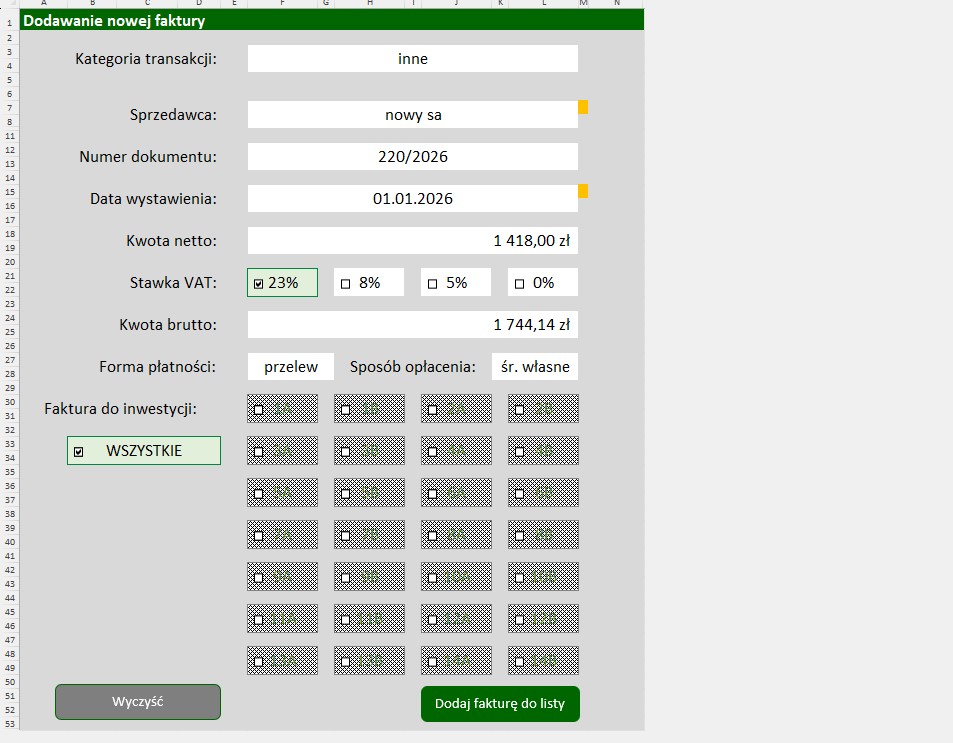
Task: Click the Kwota netto amount field
Action: tap(412, 241)
